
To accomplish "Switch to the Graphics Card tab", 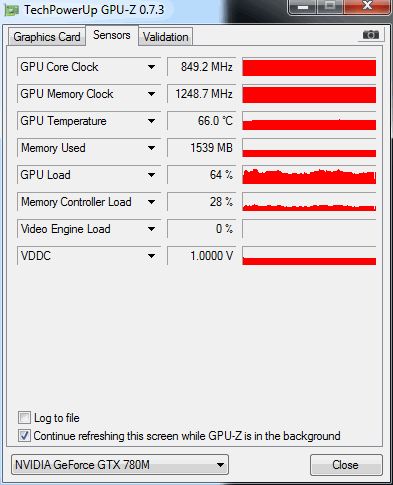I will pos(47,37).
